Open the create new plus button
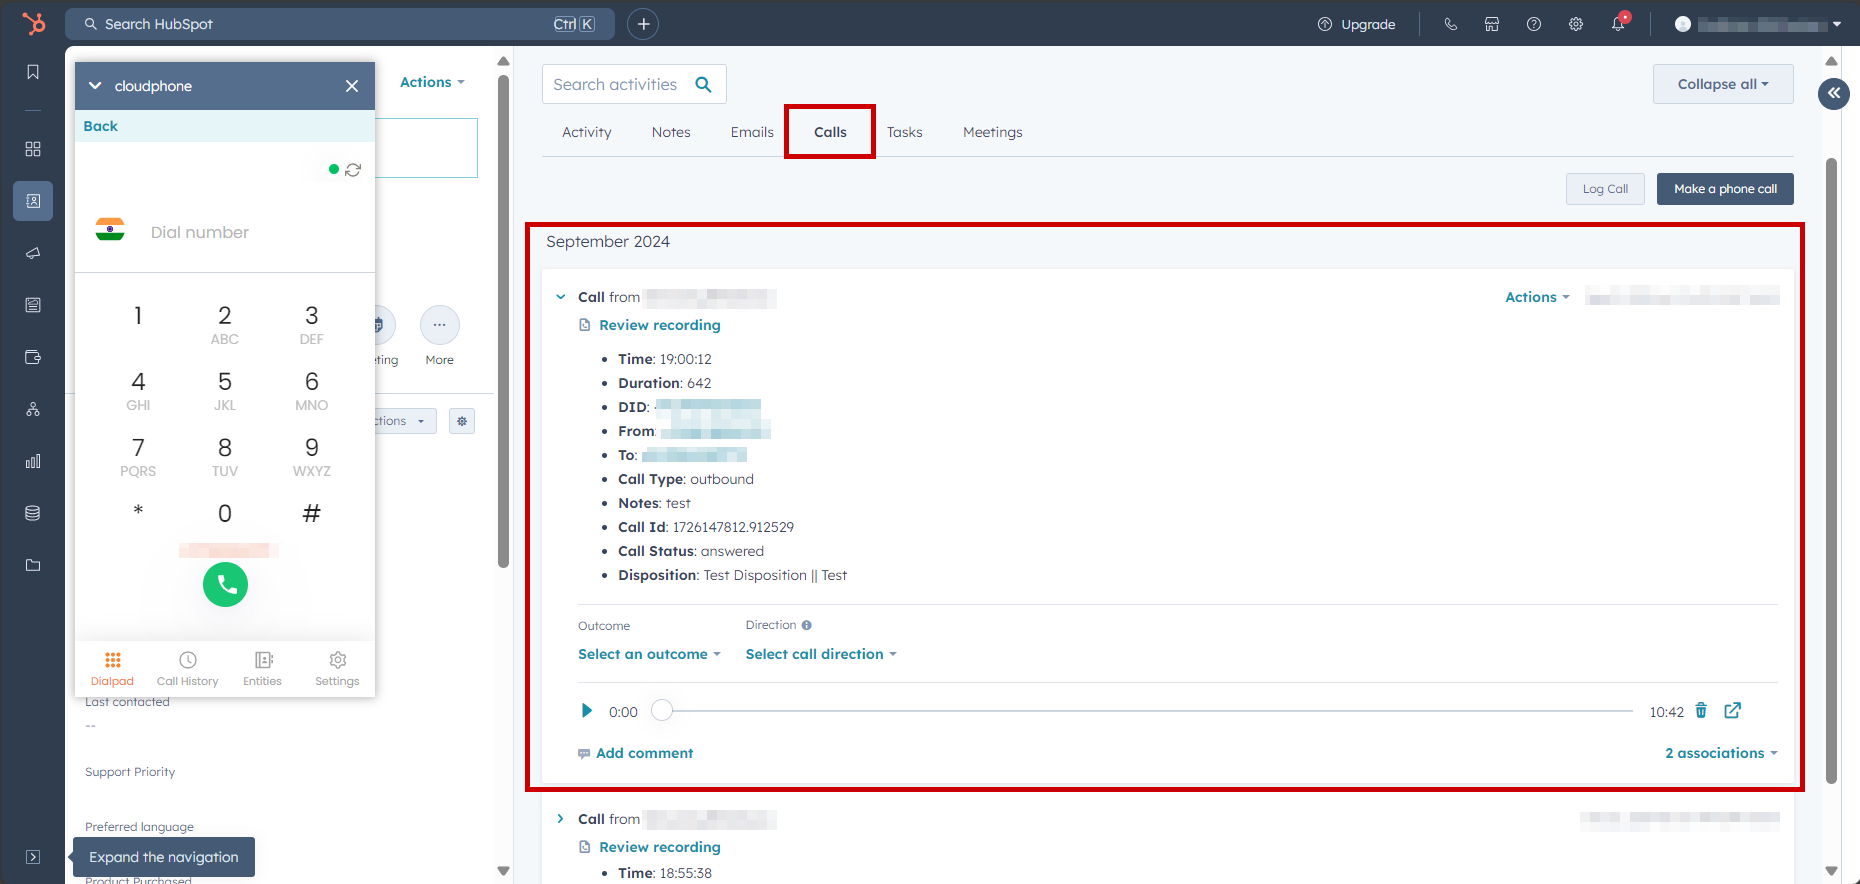The width and height of the screenshot is (1860, 884). point(643,24)
